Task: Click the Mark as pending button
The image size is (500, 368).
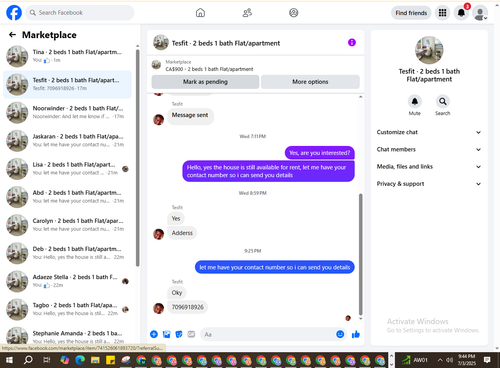Action: click(x=205, y=82)
